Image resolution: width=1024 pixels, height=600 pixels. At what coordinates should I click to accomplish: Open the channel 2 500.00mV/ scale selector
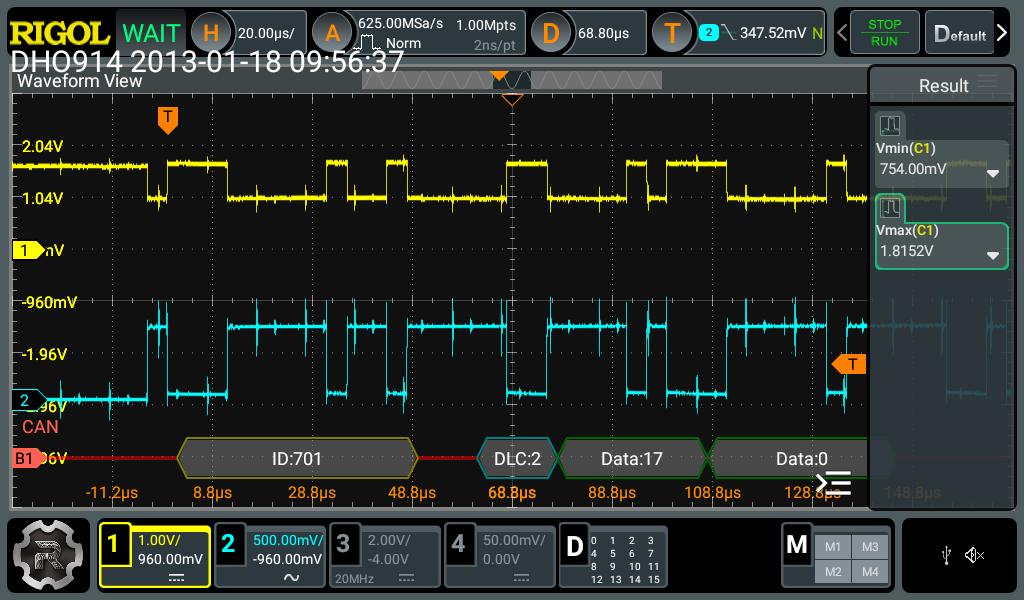(288, 540)
